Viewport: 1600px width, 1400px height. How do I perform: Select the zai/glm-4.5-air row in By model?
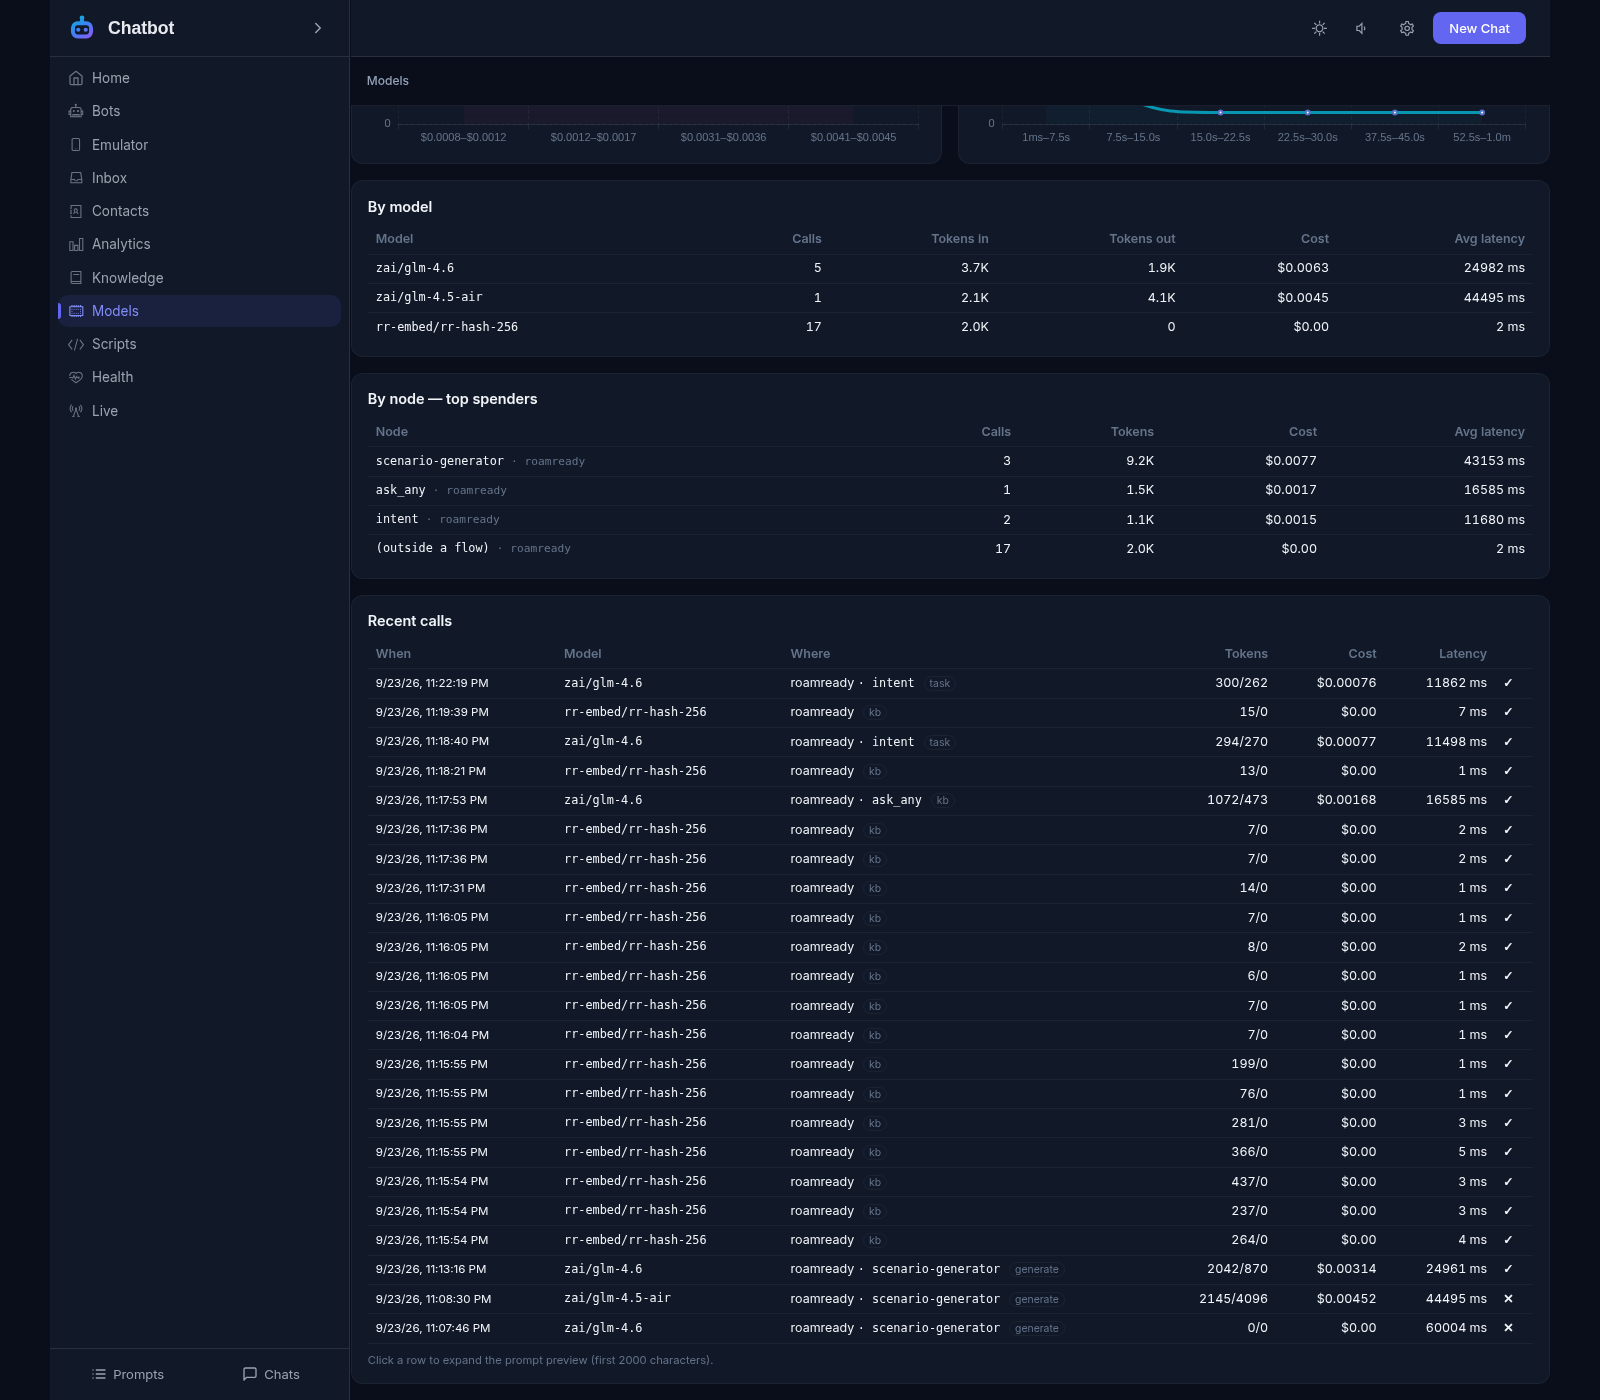950,298
